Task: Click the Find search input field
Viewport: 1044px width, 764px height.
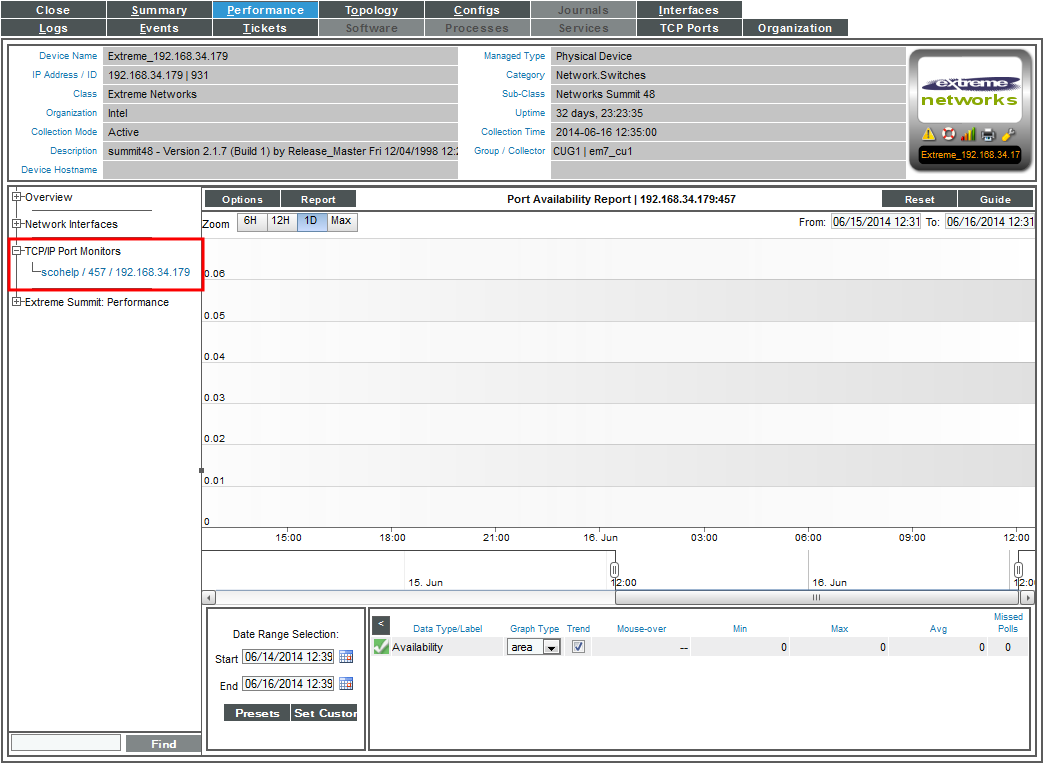Action: pos(65,743)
